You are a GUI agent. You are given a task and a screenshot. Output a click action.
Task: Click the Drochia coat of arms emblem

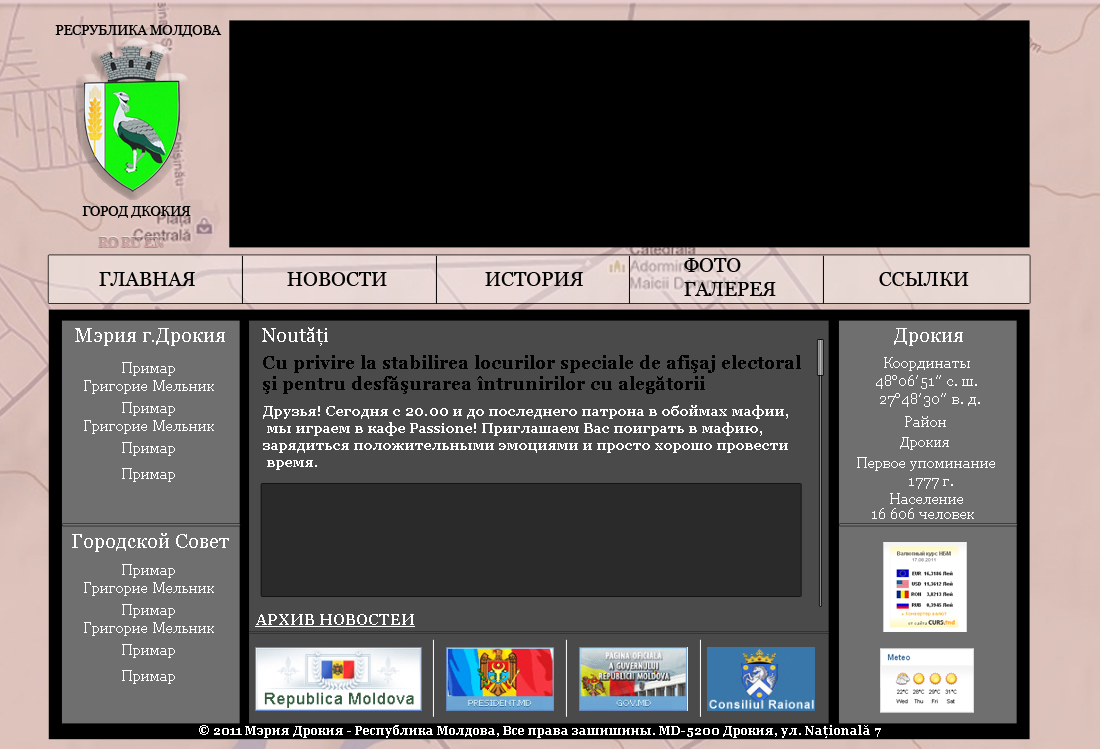[133, 130]
